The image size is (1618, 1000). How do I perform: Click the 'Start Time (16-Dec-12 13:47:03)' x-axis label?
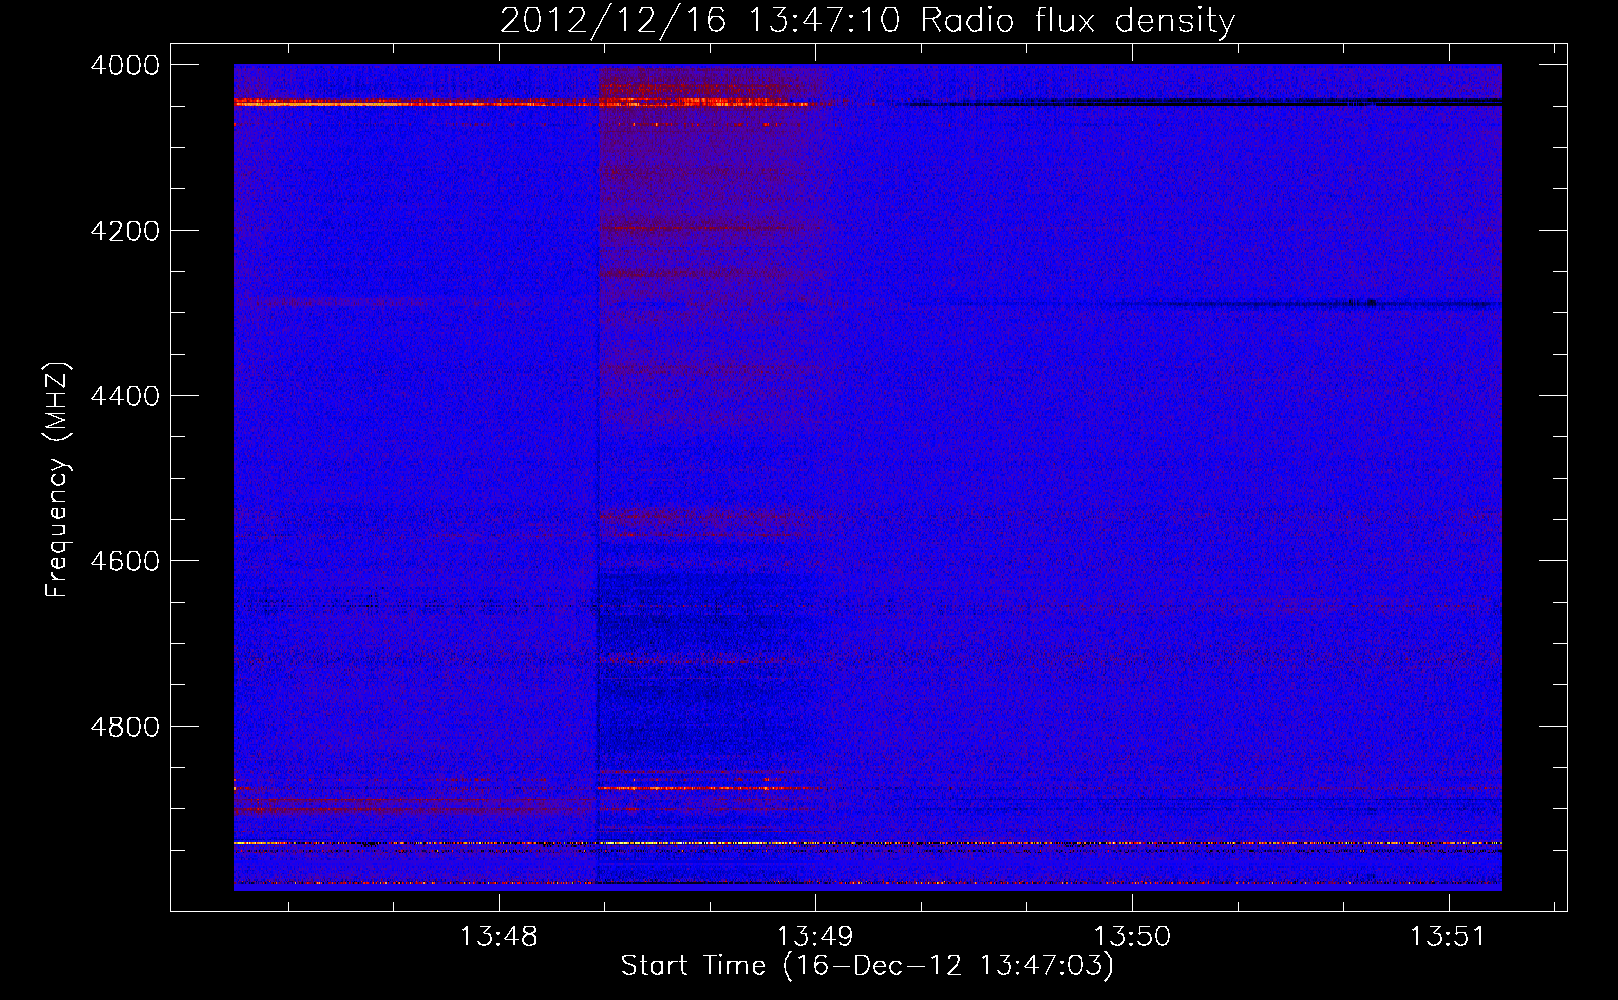point(867,966)
